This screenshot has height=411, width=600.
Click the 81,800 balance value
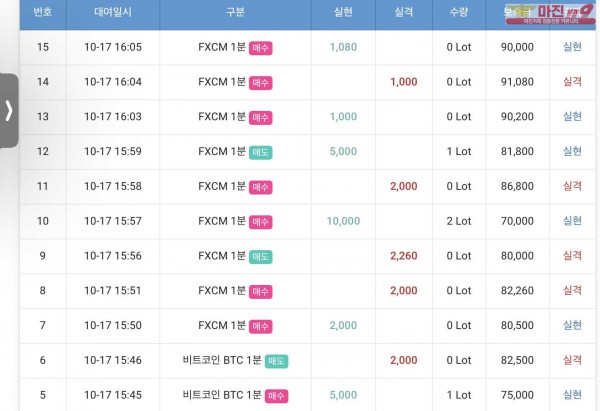pos(517,152)
